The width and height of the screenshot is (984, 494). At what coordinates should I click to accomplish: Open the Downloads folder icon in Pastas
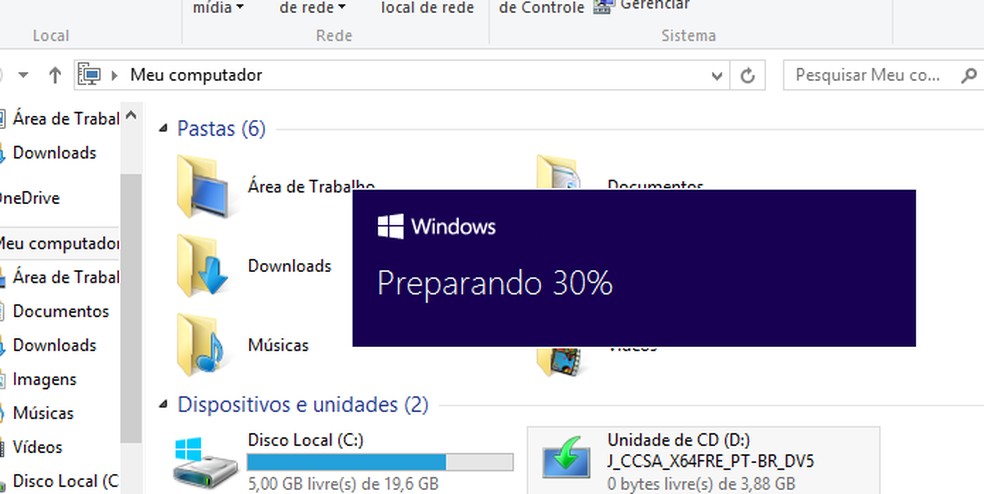(x=203, y=266)
